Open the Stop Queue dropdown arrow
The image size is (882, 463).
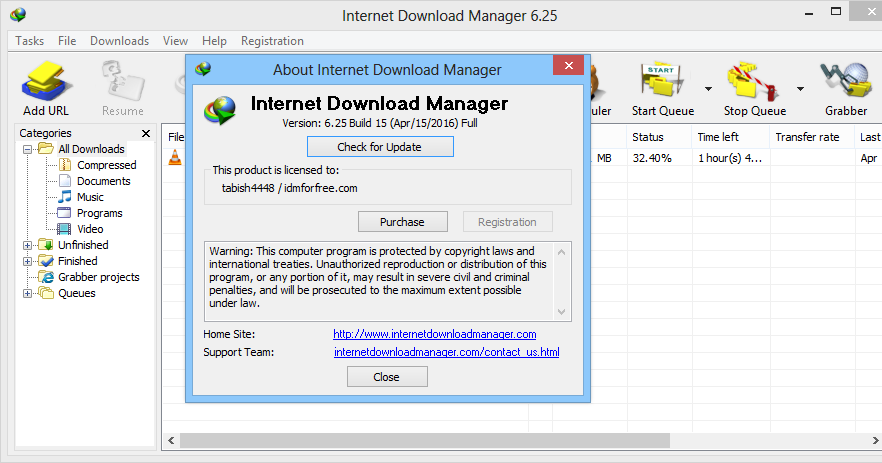(x=800, y=89)
